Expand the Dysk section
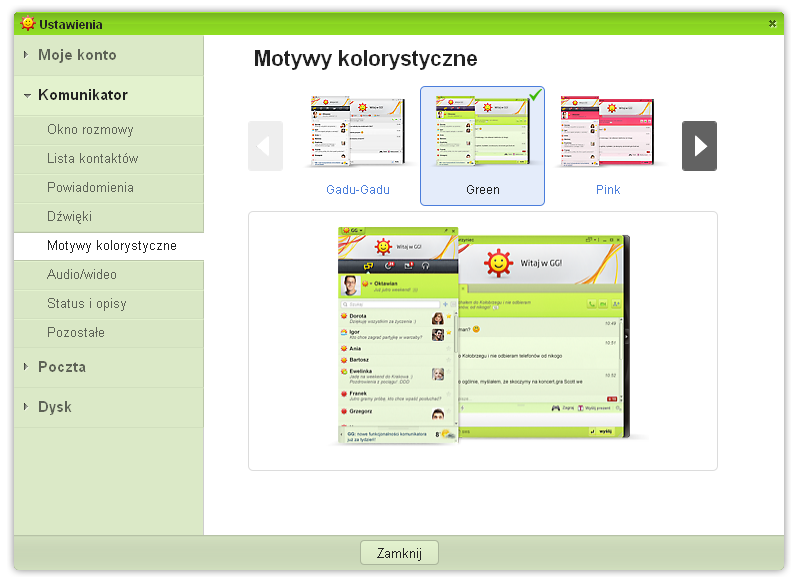Image resolution: width=798 pixels, height=585 pixels. pyautogui.click(x=109, y=407)
